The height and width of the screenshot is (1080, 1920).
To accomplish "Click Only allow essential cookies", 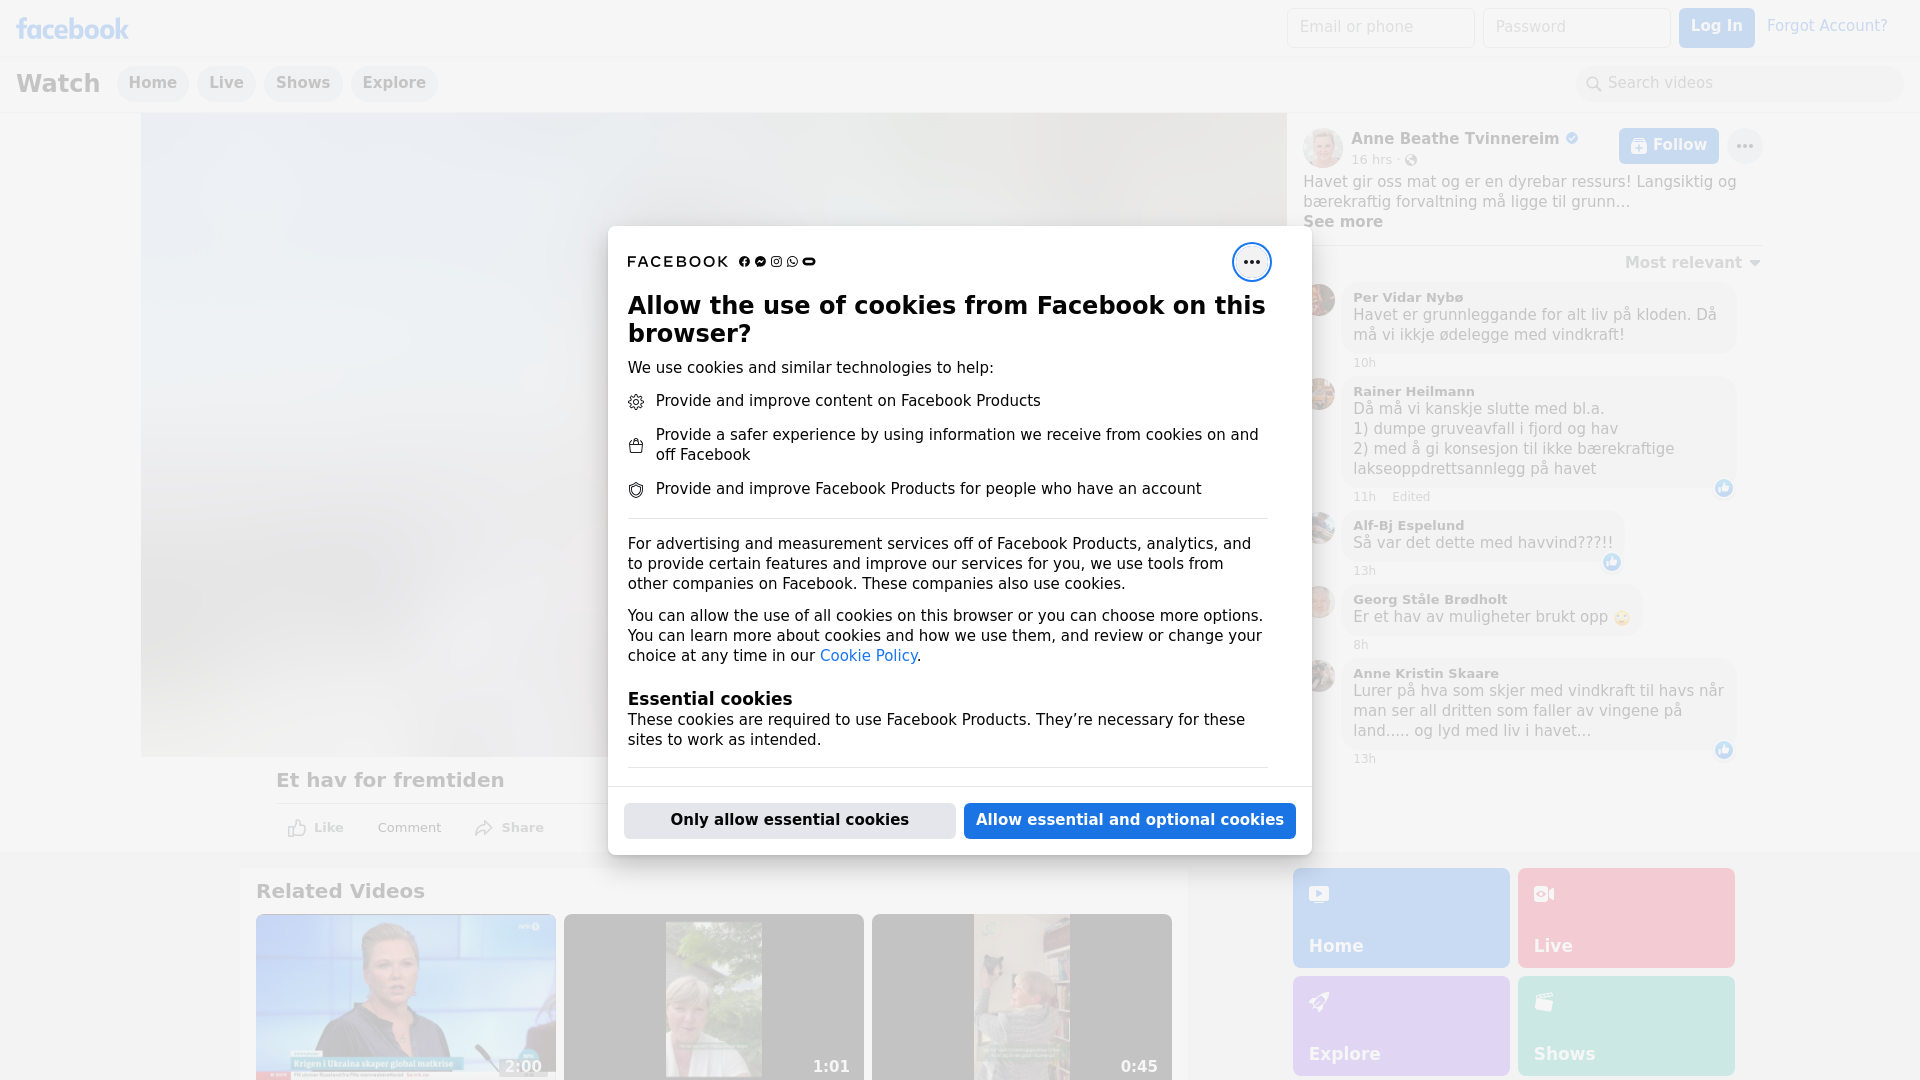I will click(789, 820).
